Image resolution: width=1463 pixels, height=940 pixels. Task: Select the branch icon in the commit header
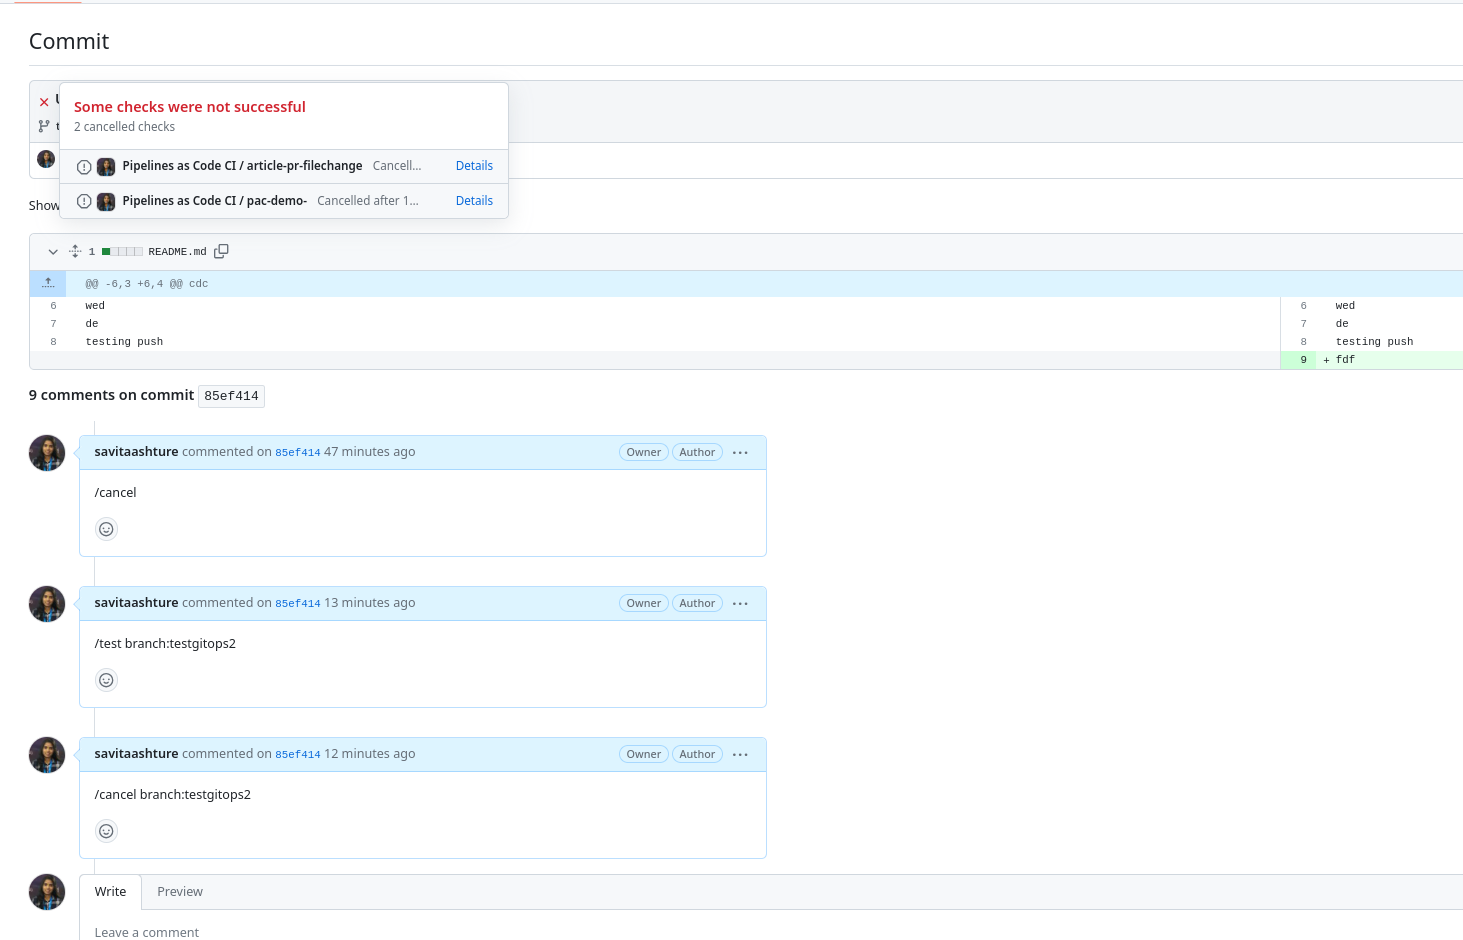coord(45,126)
